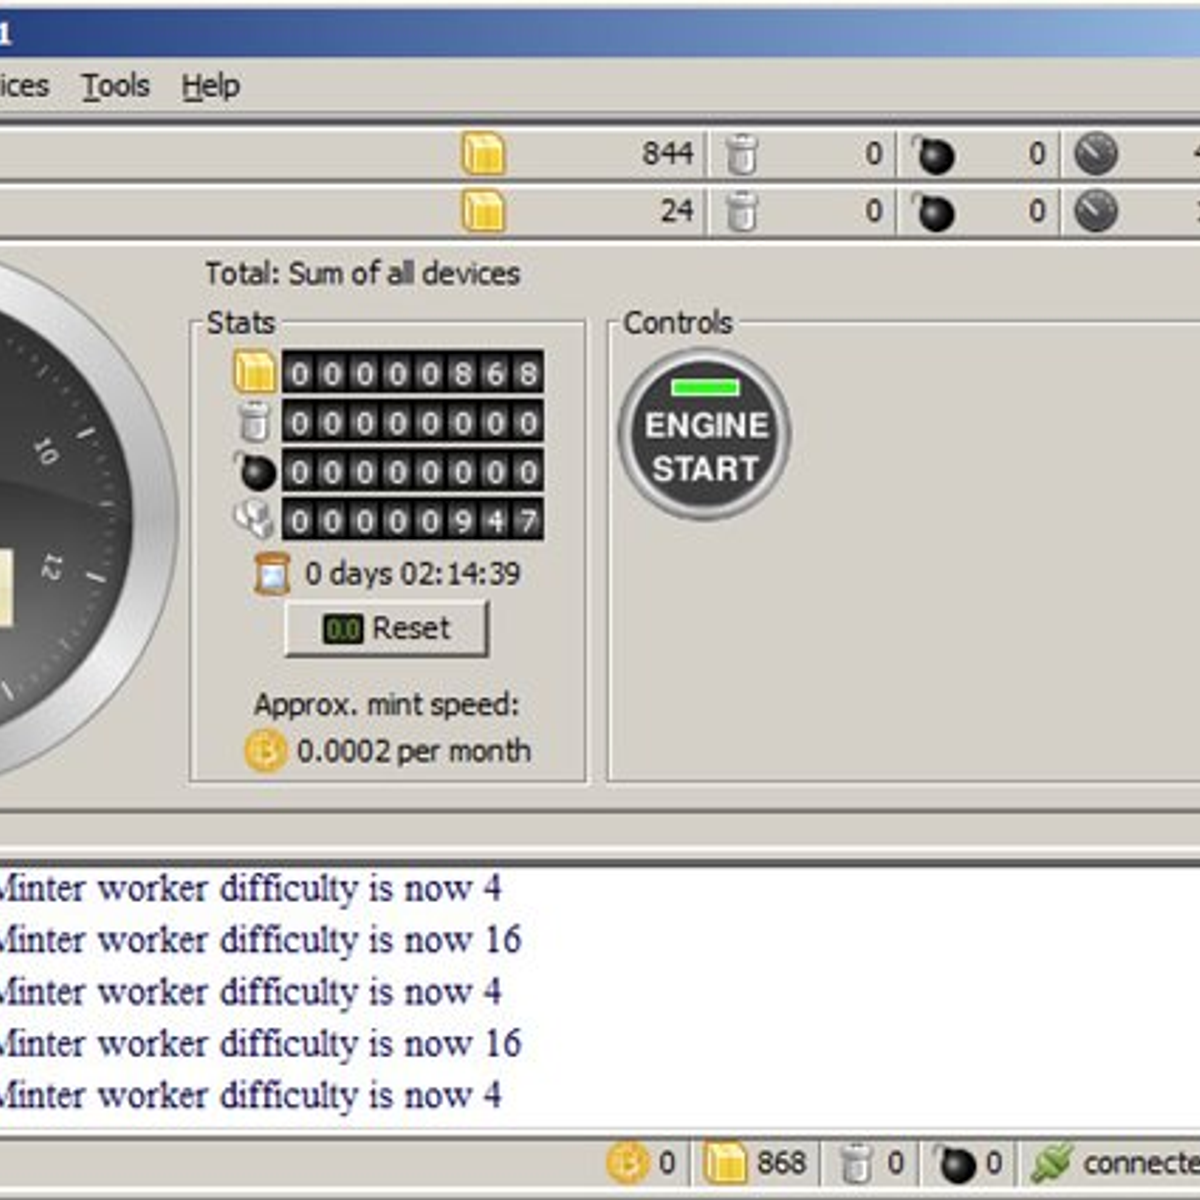Click the coin icon in the bottom status bar
The image size is (1200, 1200).
click(x=627, y=1163)
